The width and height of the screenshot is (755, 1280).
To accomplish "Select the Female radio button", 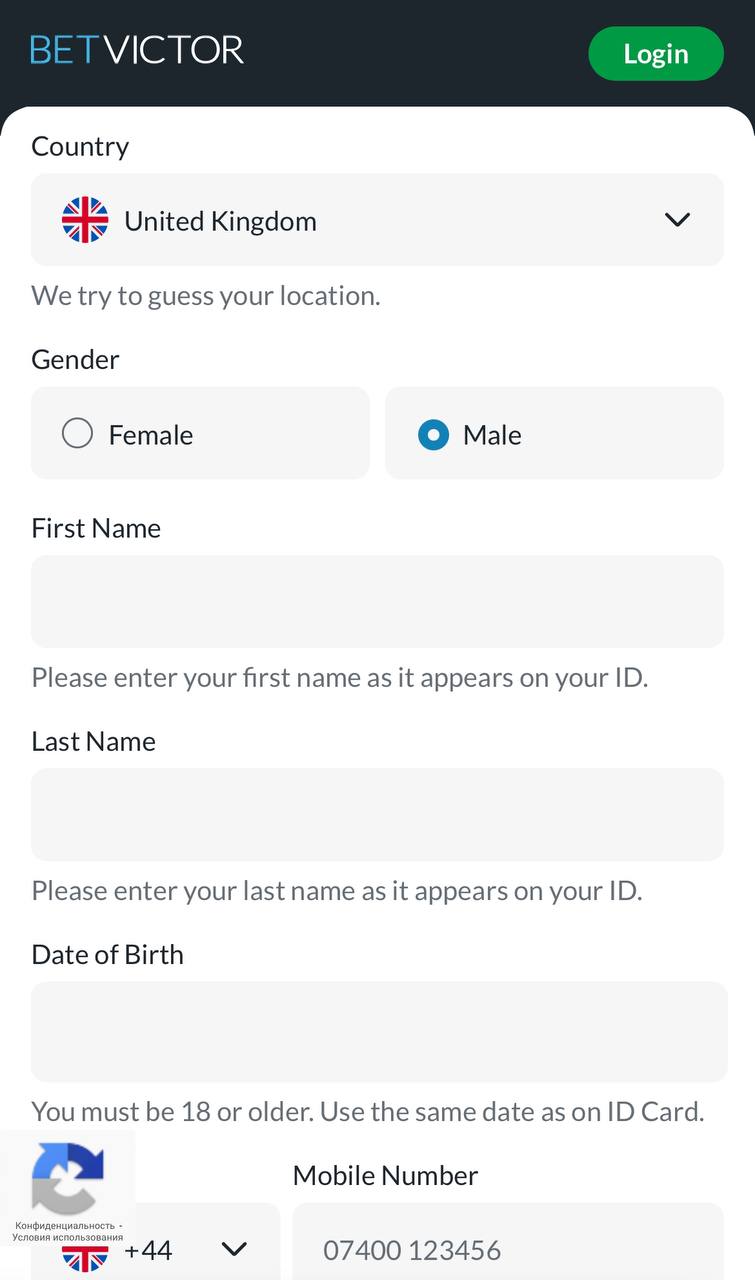I will (x=77, y=434).
